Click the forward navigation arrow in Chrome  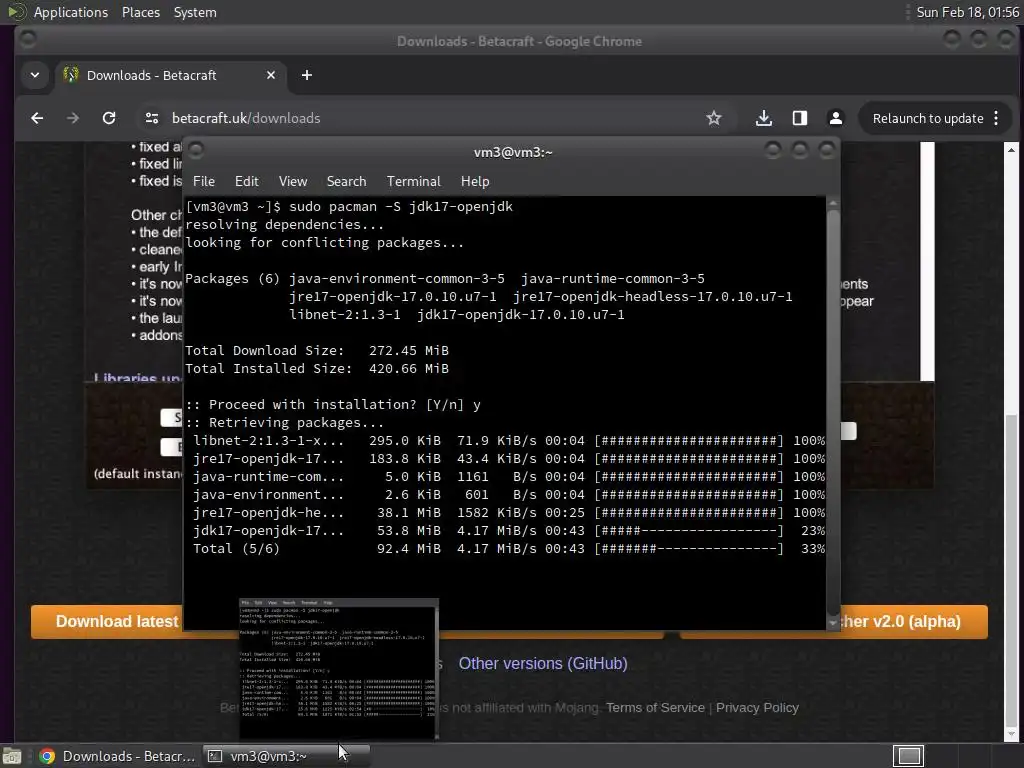[72, 118]
